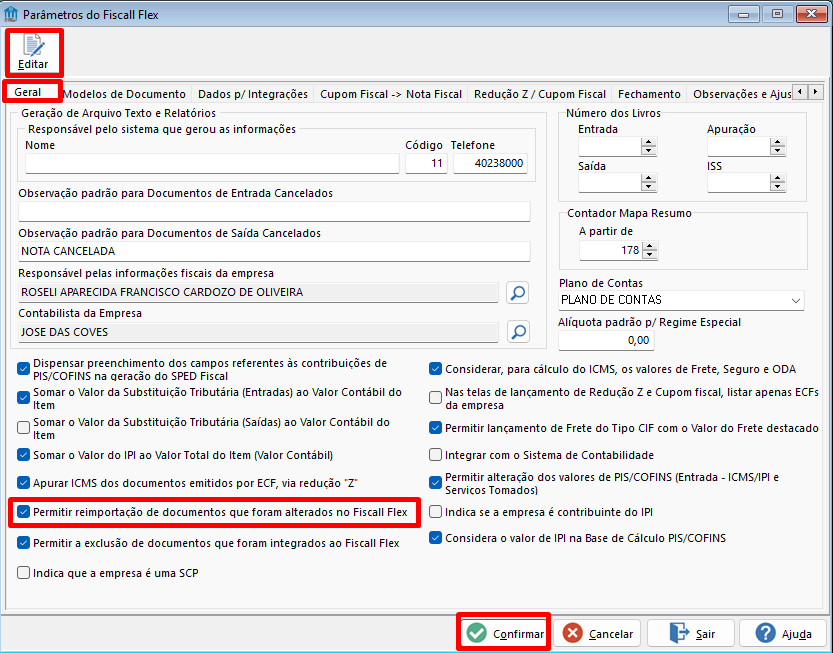Toggle Somar Substituição Tributária (Entradas) checkbox
The width and height of the screenshot is (833, 653).
(23, 397)
